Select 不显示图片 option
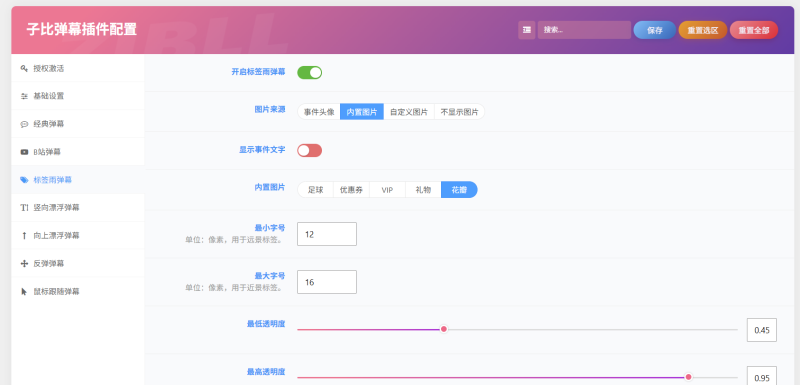 (x=459, y=112)
